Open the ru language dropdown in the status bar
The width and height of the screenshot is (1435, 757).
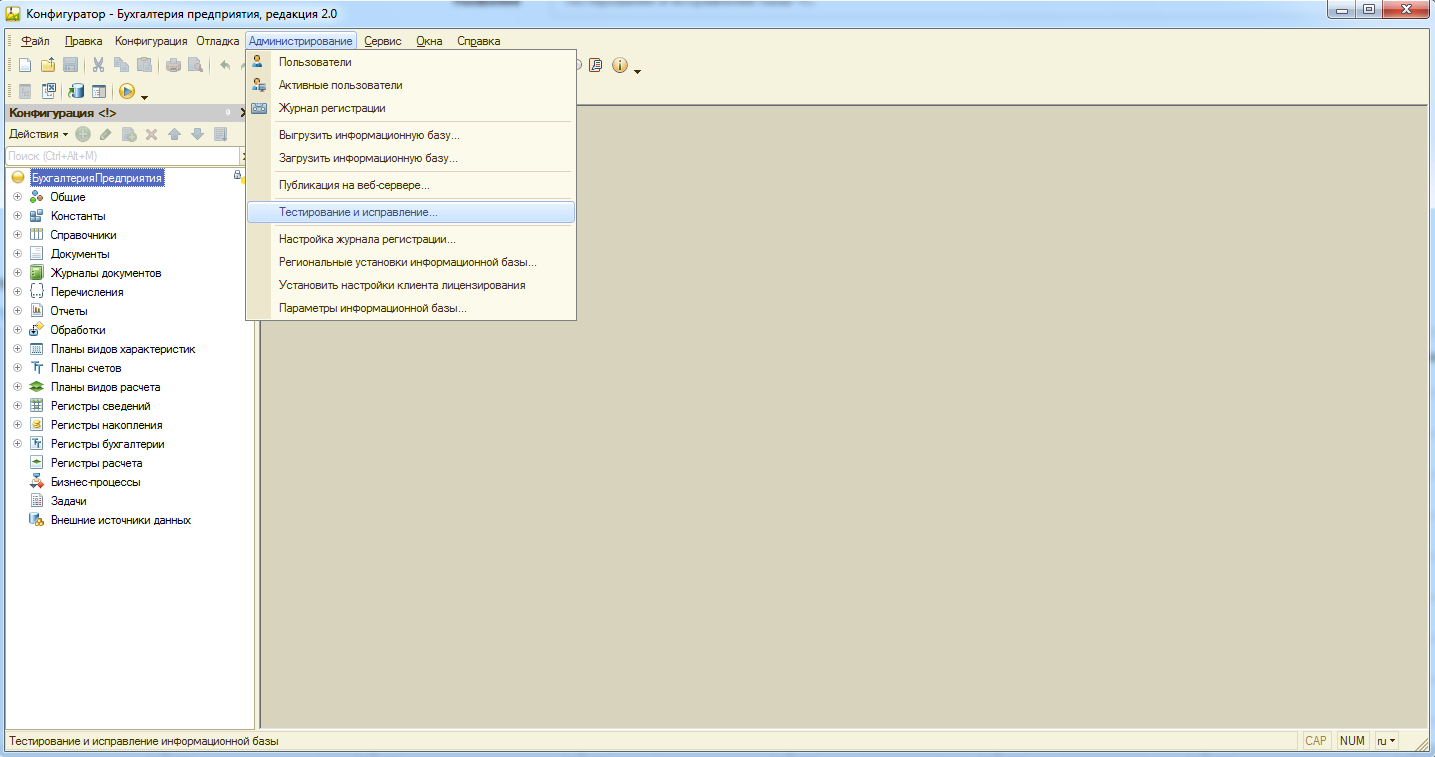[x=1386, y=741]
